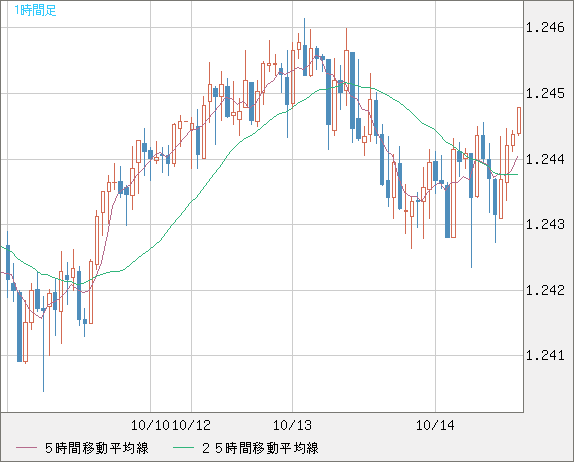Click the purple 5-hour MA legend line sample
574x462 pixels.
[x=26, y=448]
